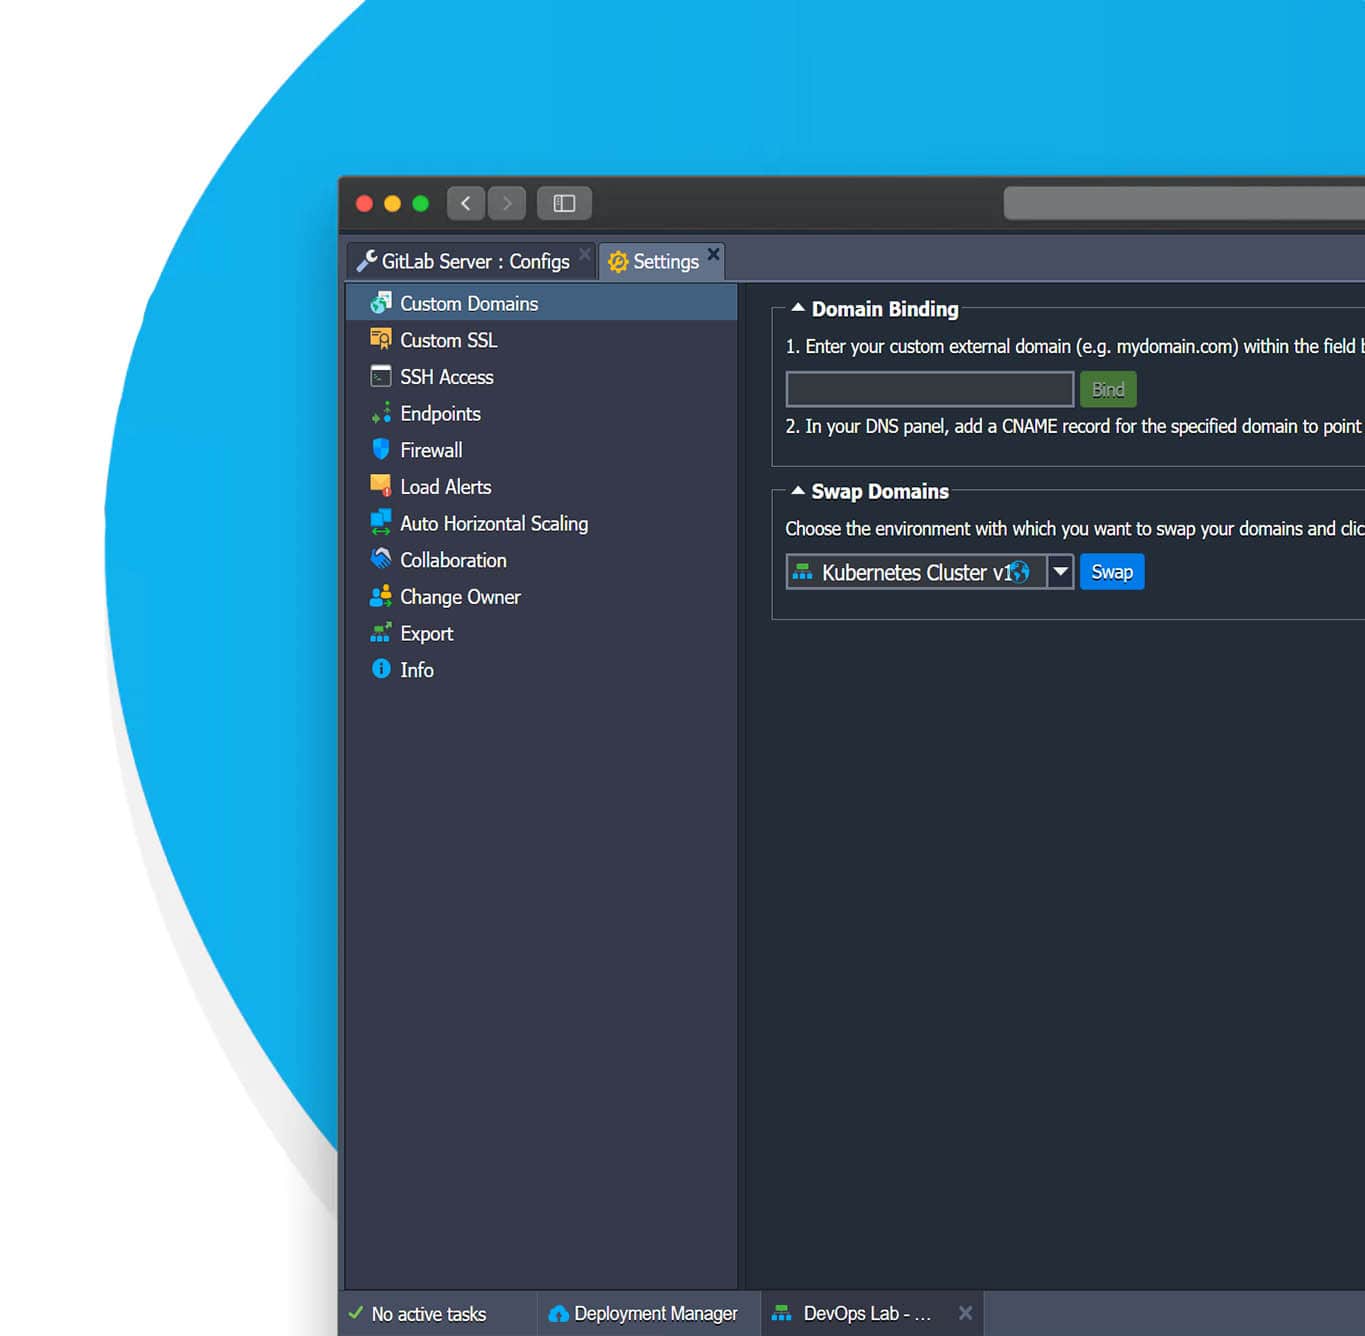1365x1336 pixels.
Task: Click the Auto Horizontal Scaling icon
Action: [x=381, y=522]
